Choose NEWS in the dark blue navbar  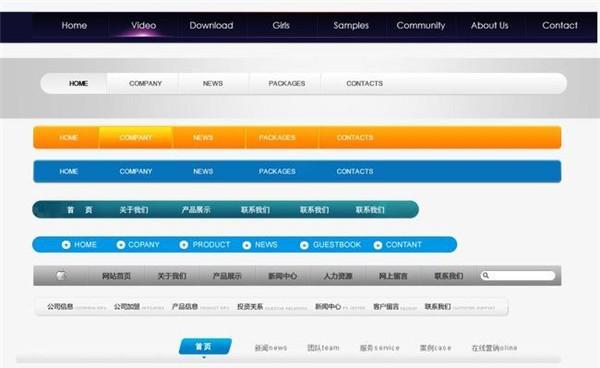pyautogui.click(x=203, y=171)
